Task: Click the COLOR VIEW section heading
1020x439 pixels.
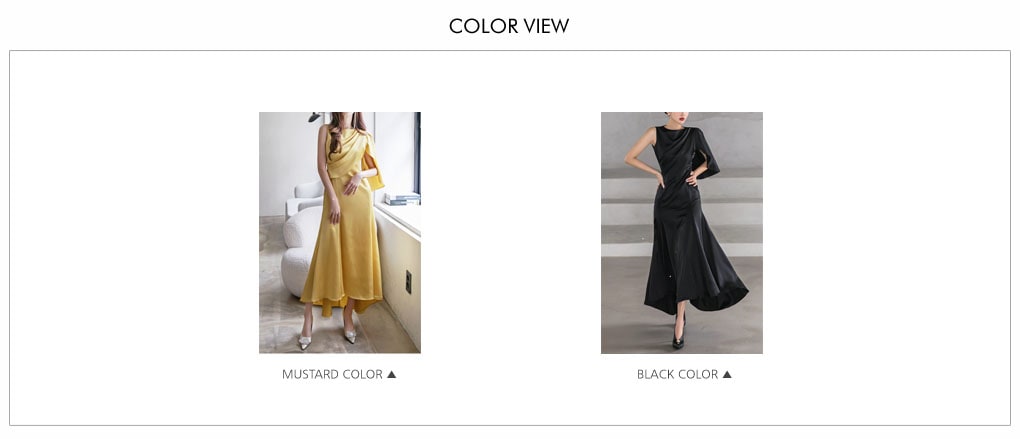Action: point(509,26)
